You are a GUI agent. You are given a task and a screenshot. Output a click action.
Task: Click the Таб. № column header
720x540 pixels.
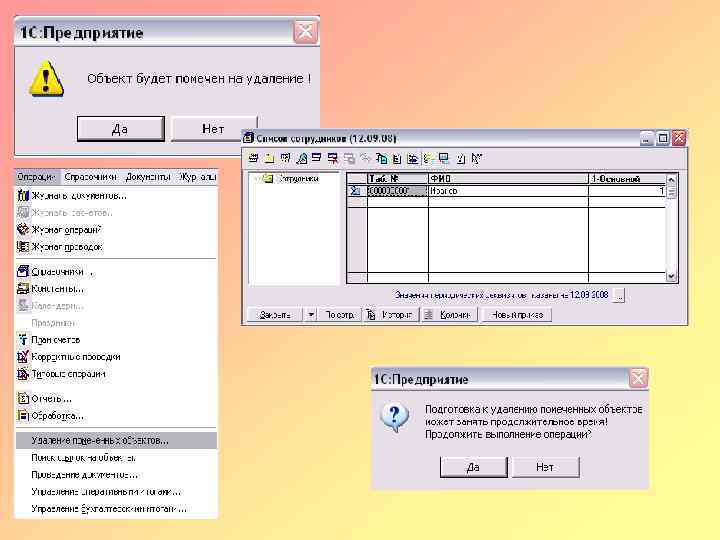click(x=398, y=179)
